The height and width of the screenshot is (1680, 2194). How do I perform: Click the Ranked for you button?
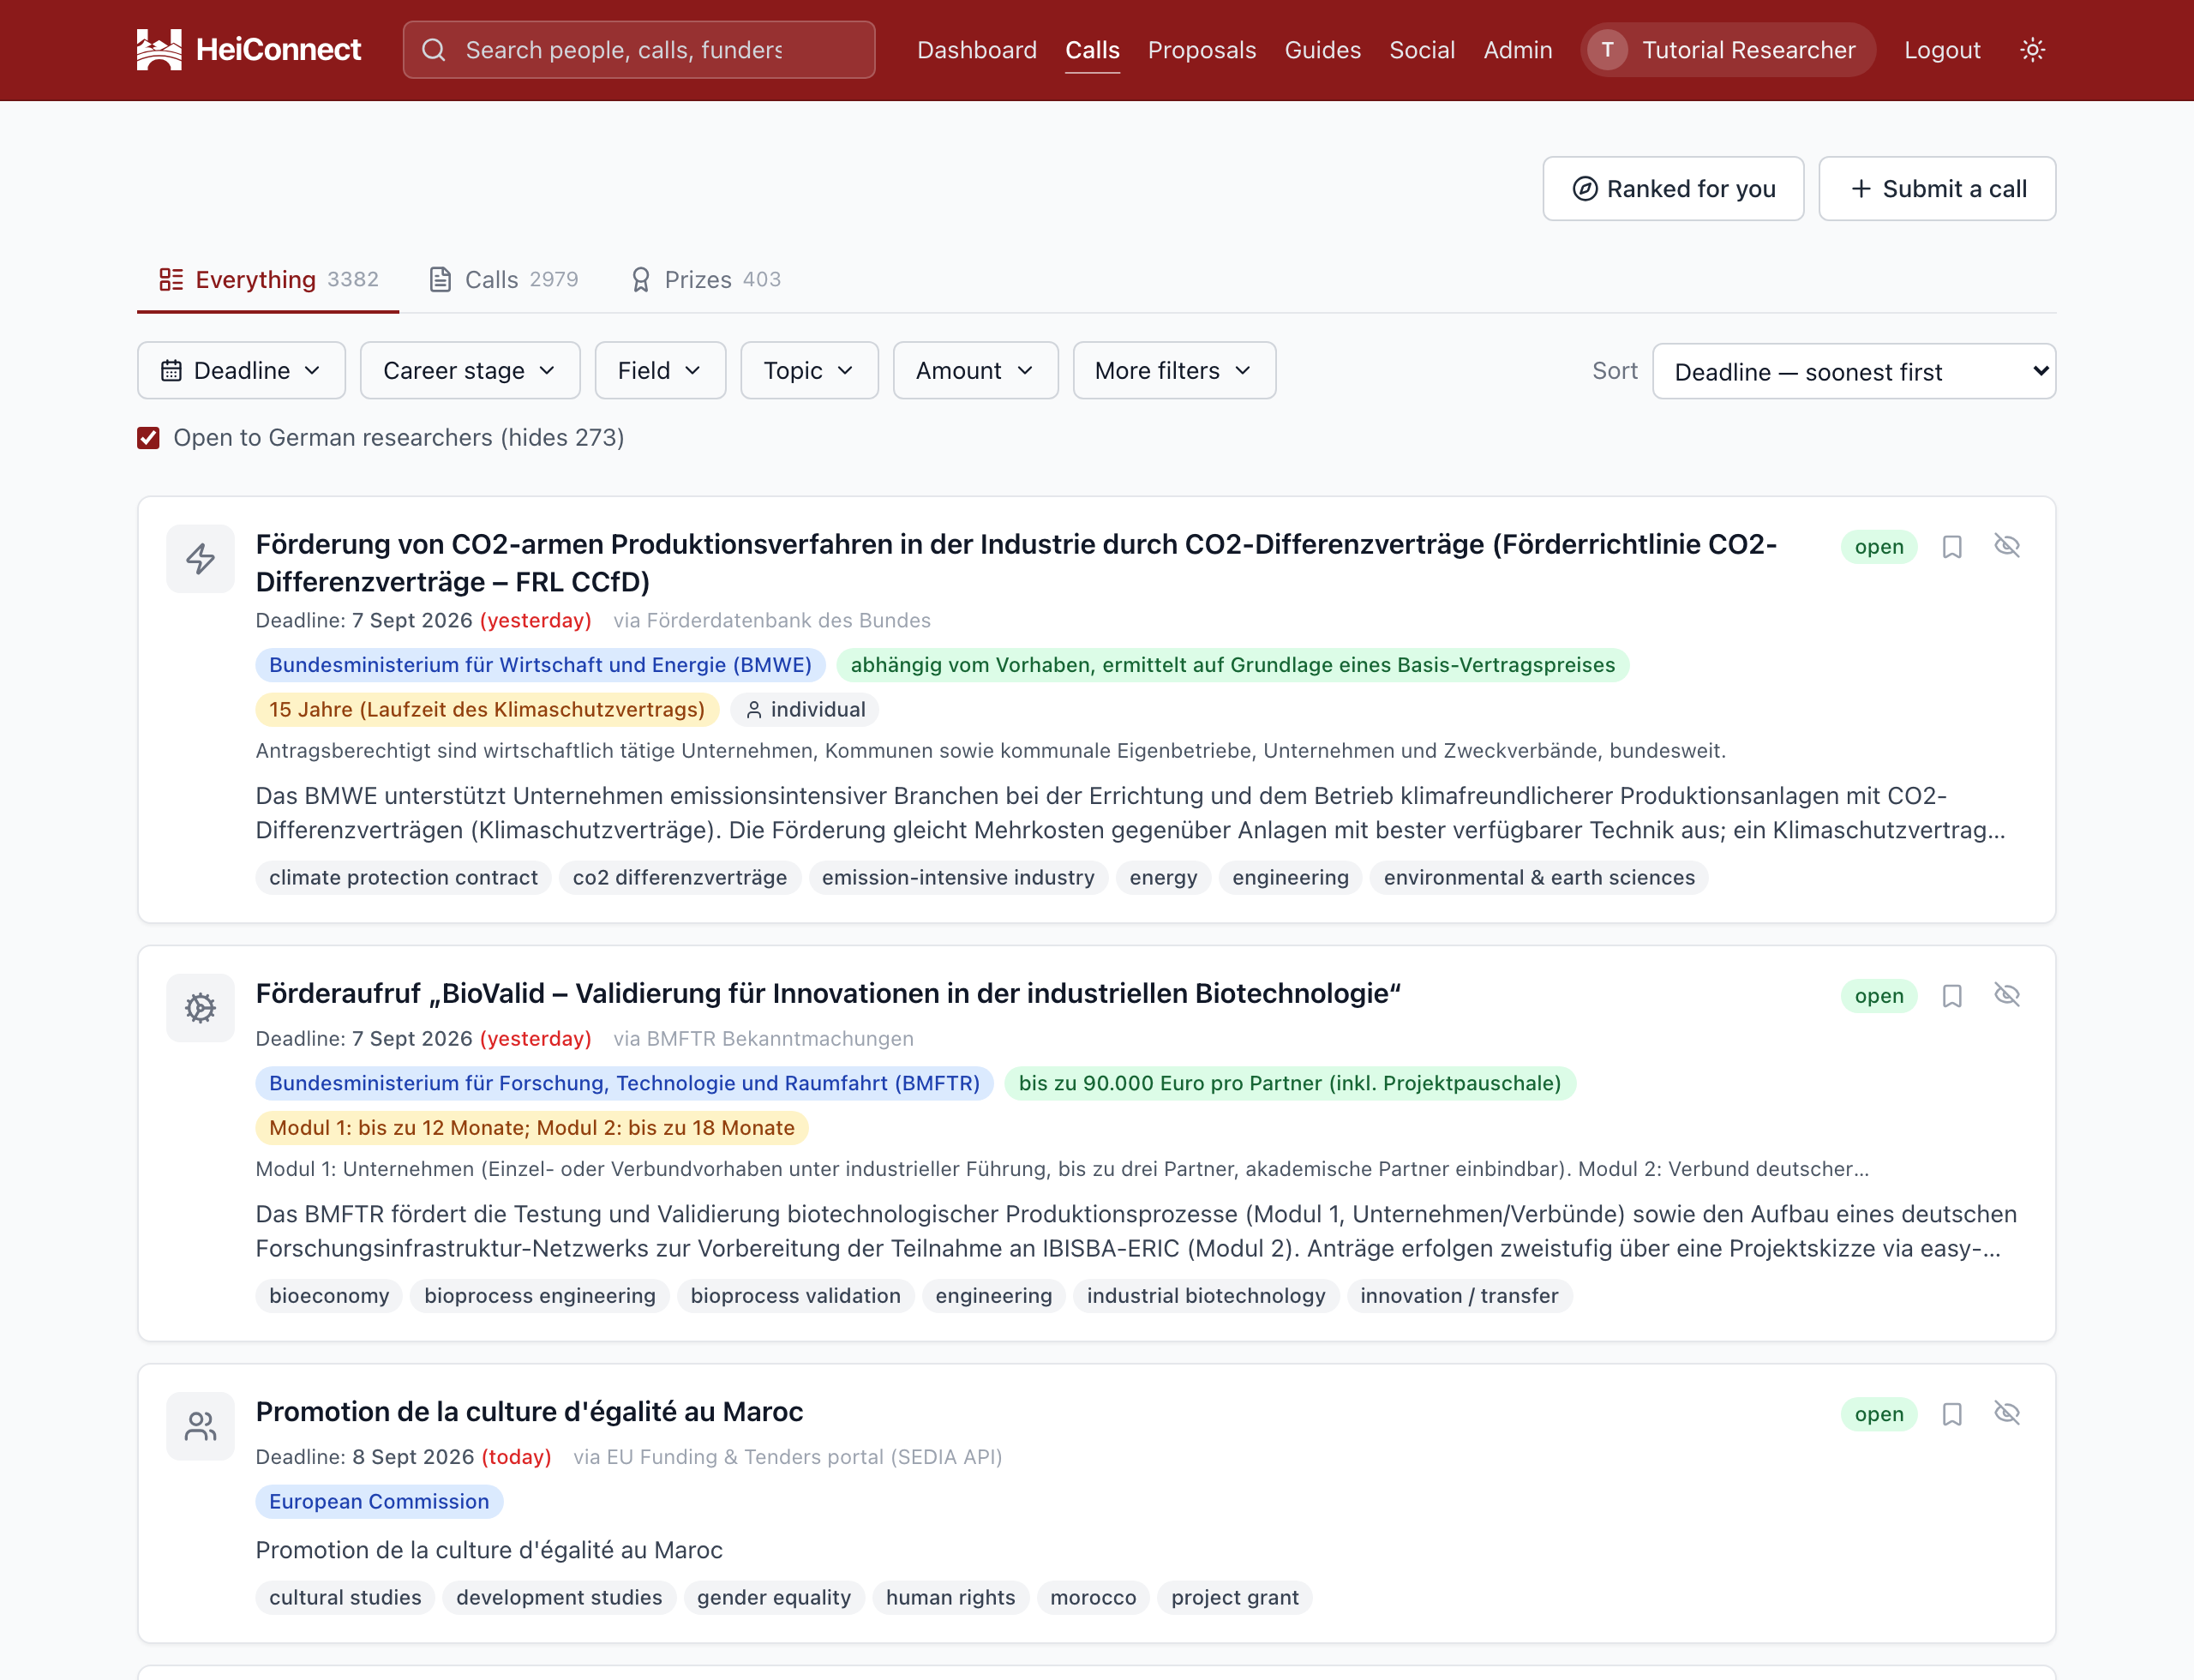(1673, 189)
